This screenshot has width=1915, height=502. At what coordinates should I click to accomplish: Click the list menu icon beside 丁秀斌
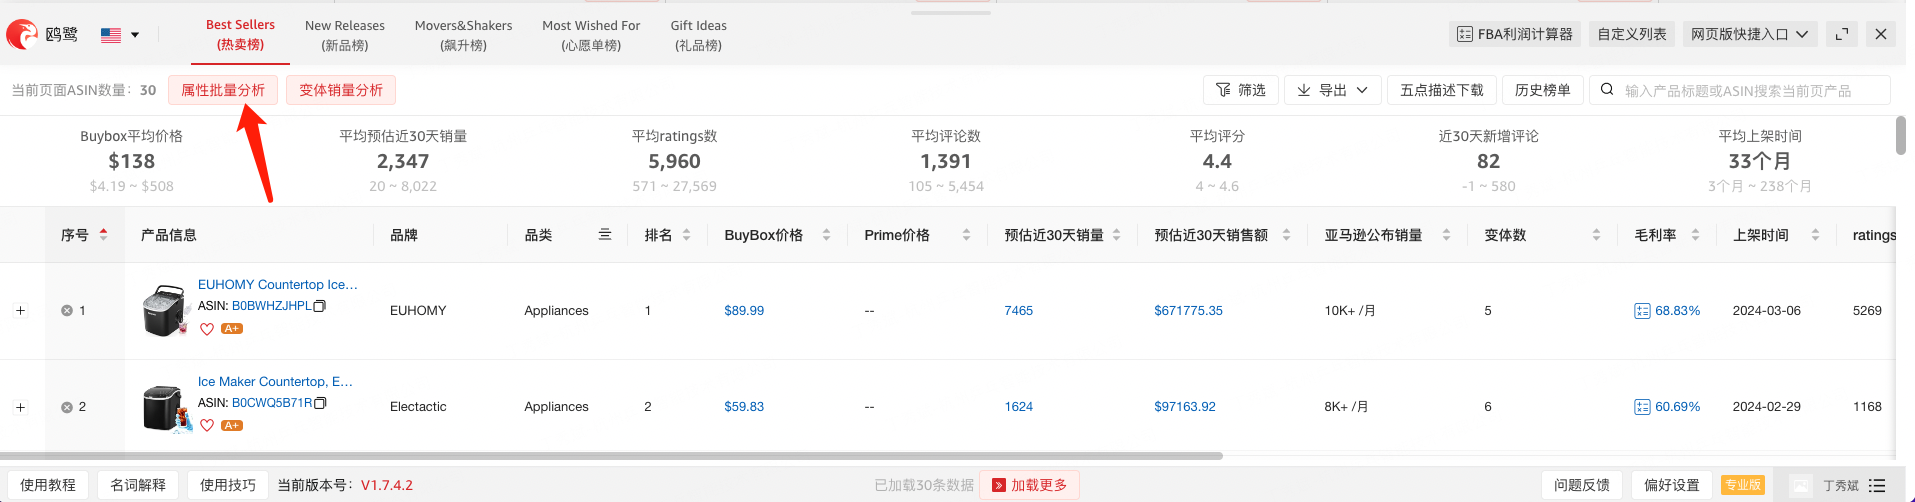1877,486
